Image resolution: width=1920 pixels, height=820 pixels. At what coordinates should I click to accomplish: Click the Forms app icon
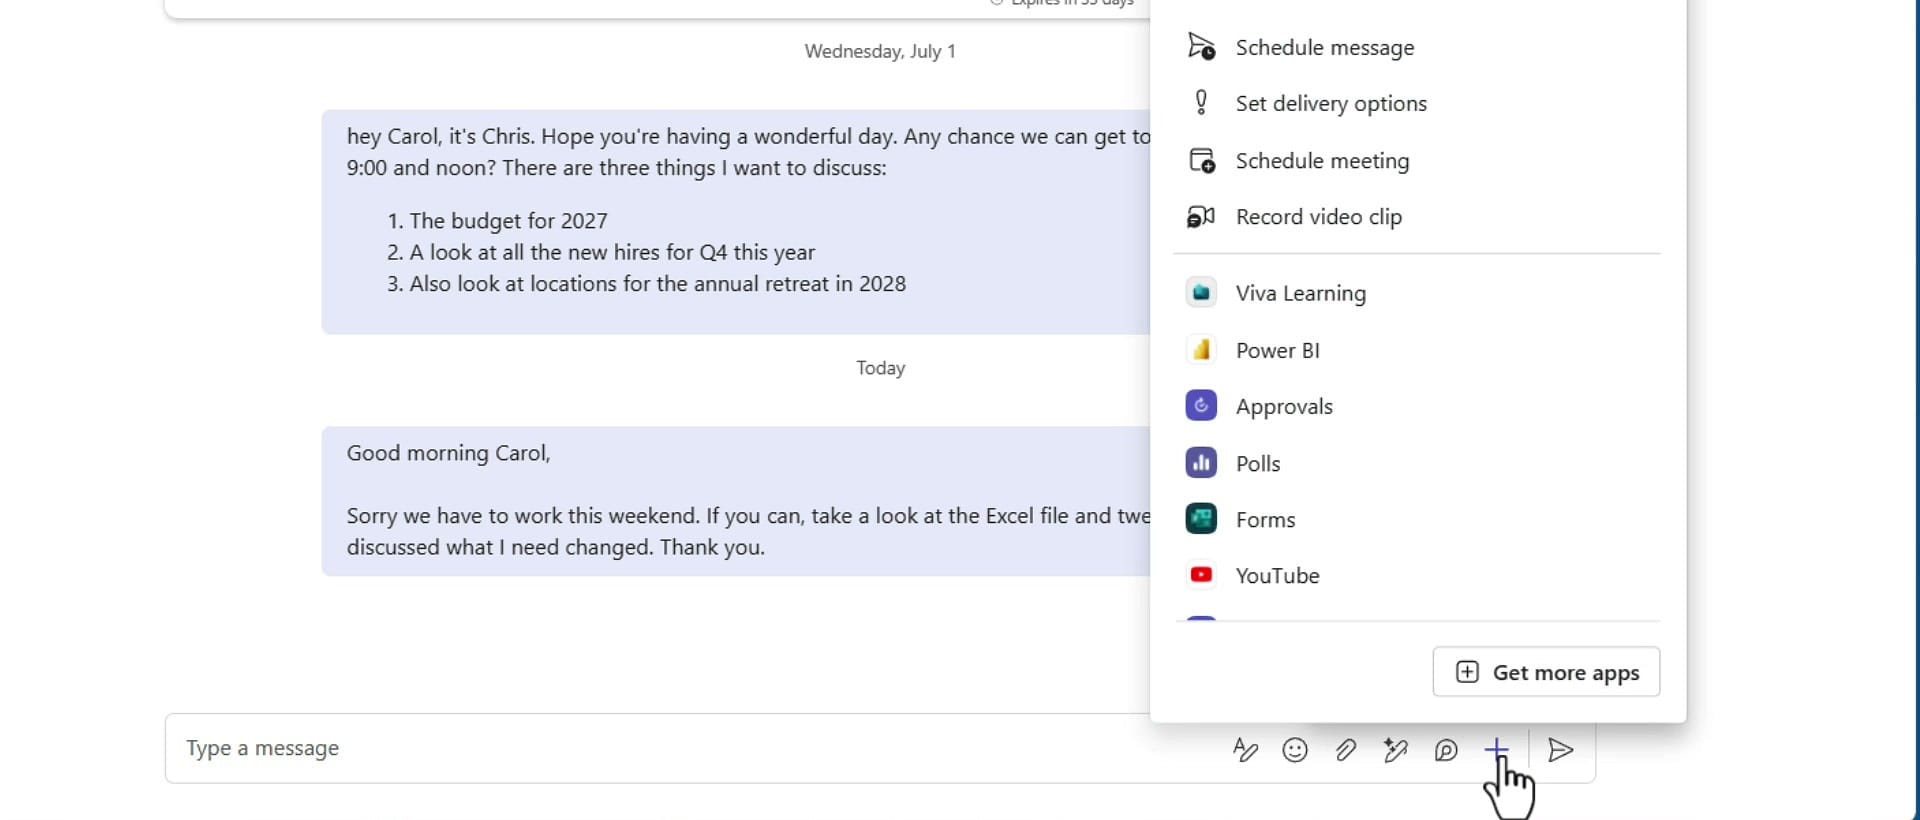1201,518
